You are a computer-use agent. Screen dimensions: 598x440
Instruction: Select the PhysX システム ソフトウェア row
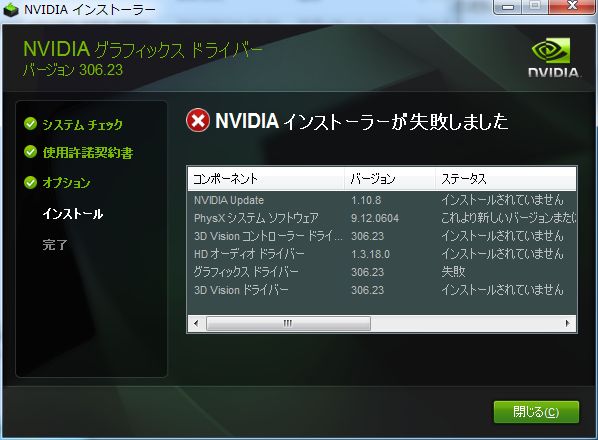(x=382, y=218)
